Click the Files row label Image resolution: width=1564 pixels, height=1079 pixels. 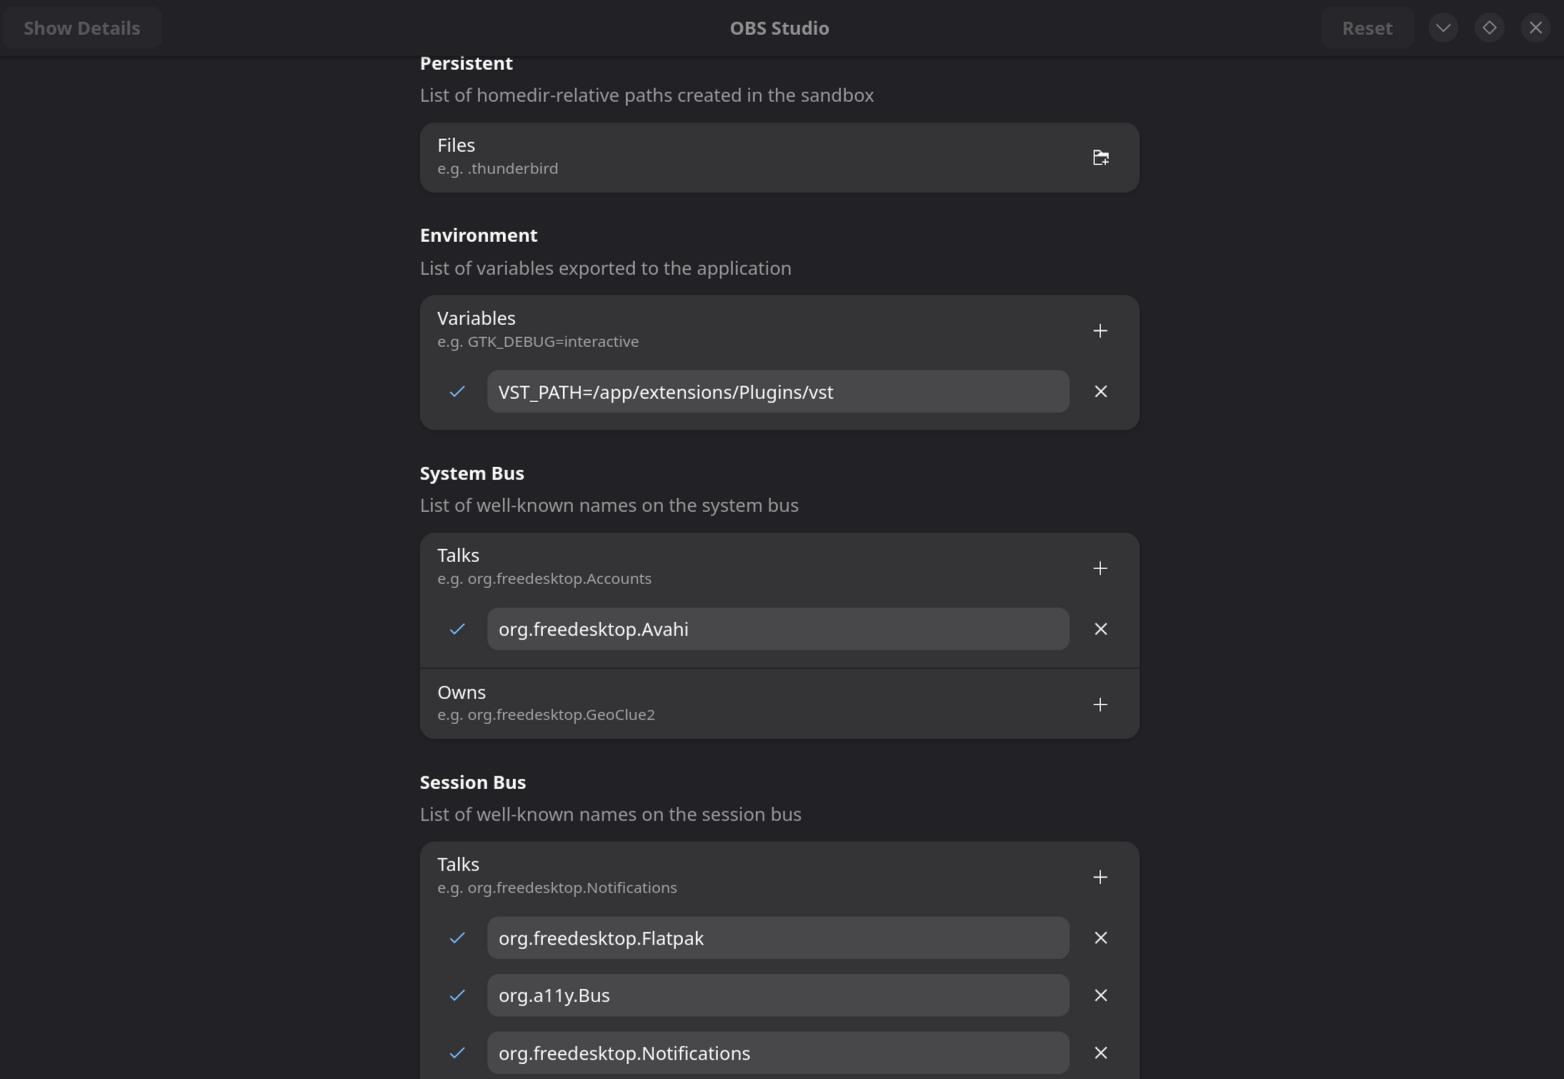click(456, 145)
